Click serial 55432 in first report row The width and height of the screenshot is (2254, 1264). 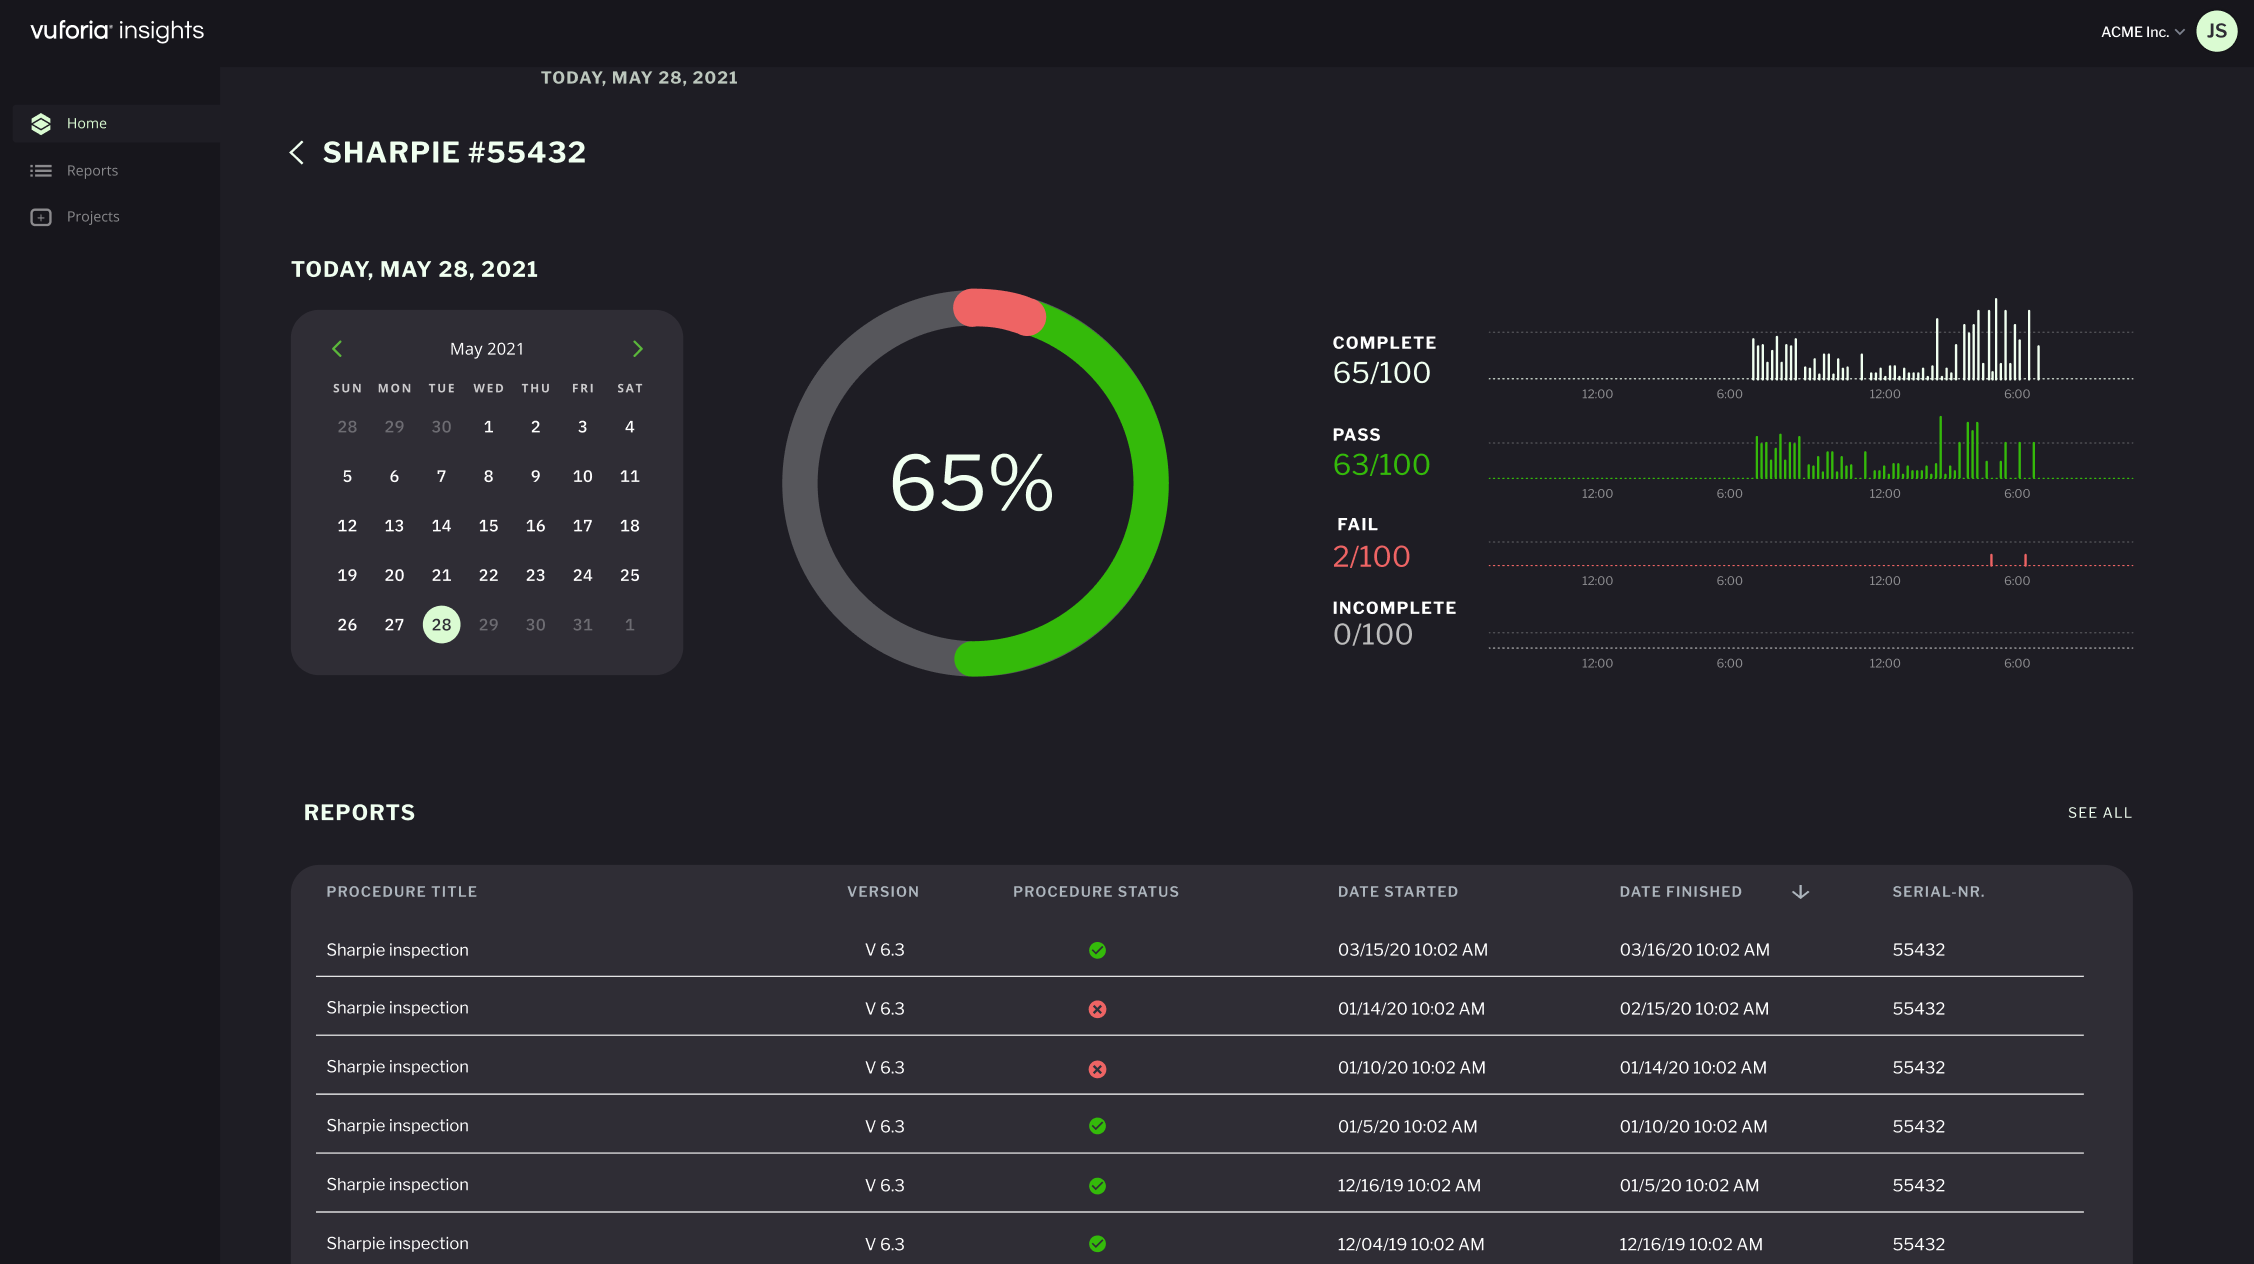point(1918,950)
